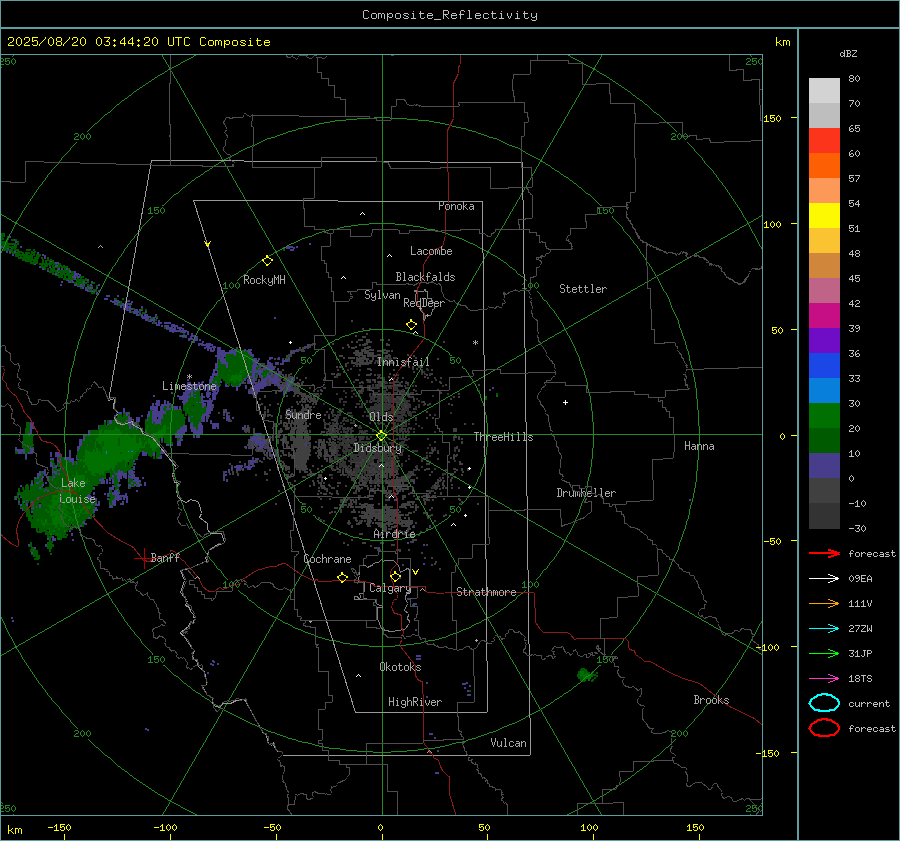Image resolution: width=900 pixels, height=841 pixels.
Task: Pick the light grey swatch at 80 dBZ
Action: coord(824,90)
